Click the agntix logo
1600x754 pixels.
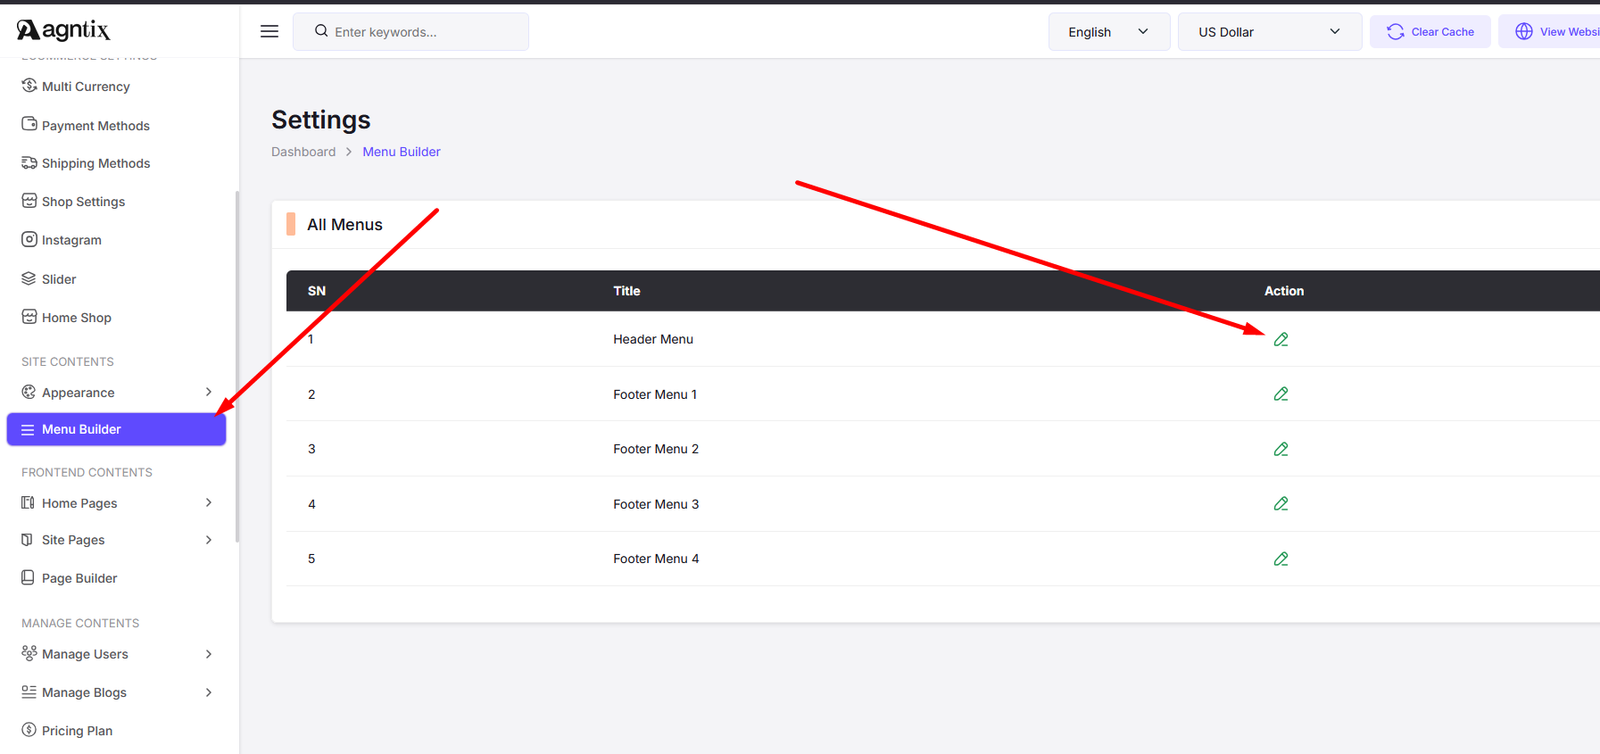point(64,30)
